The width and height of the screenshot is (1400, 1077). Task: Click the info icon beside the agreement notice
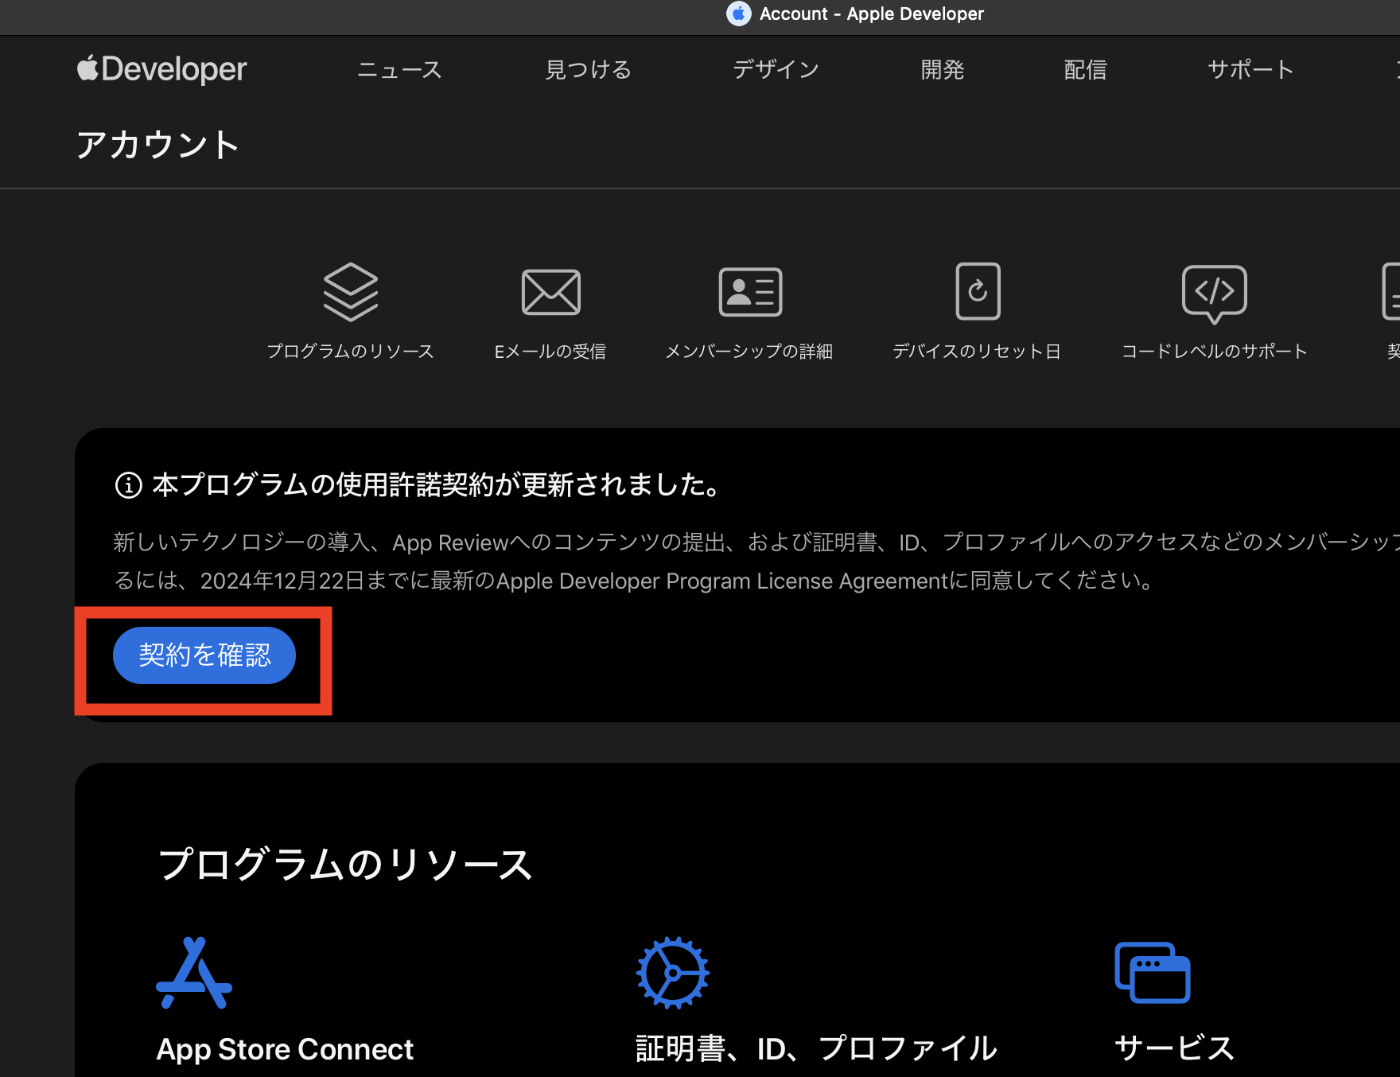tap(128, 486)
